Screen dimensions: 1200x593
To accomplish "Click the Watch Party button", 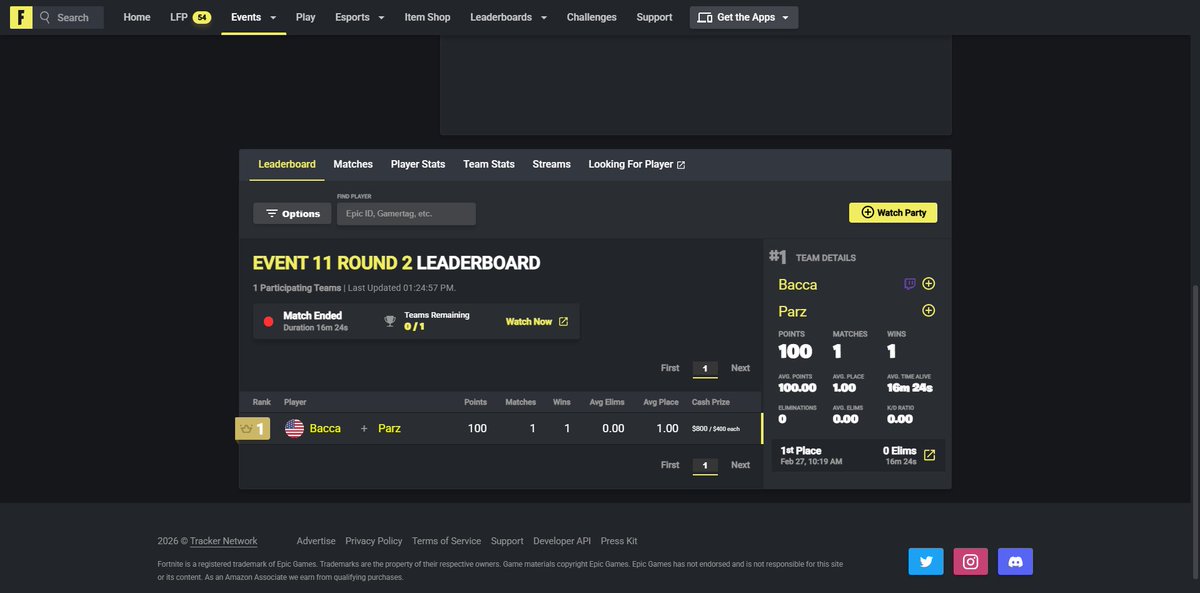I will pyautogui.click(x=893, y=213).
